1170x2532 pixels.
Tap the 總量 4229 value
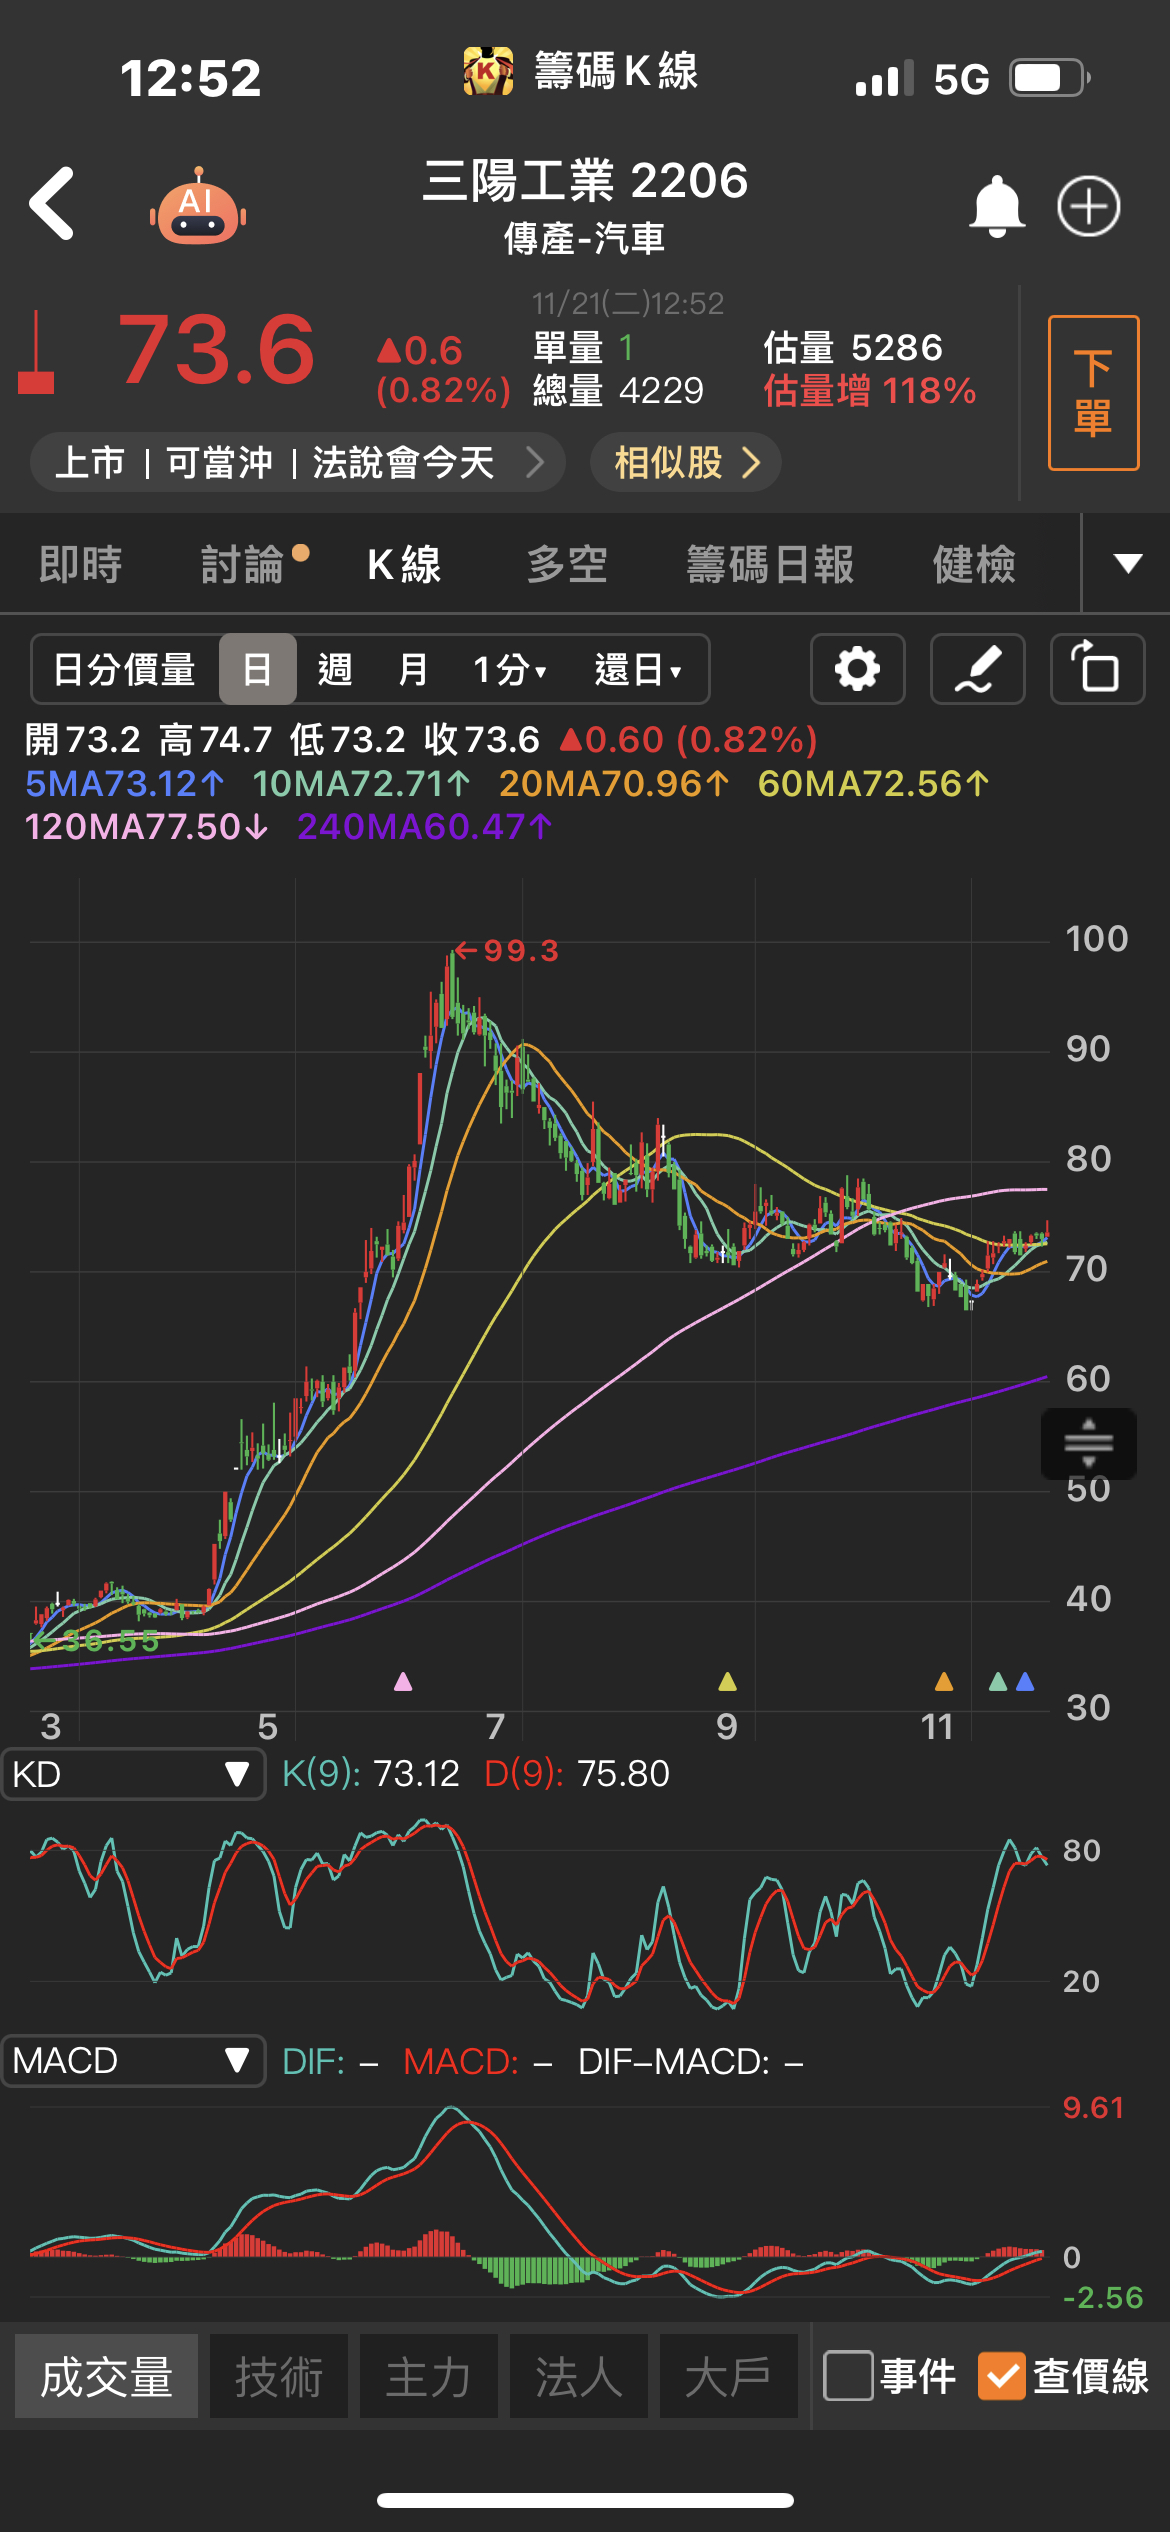pyautogui.click(x=618, y=390)
